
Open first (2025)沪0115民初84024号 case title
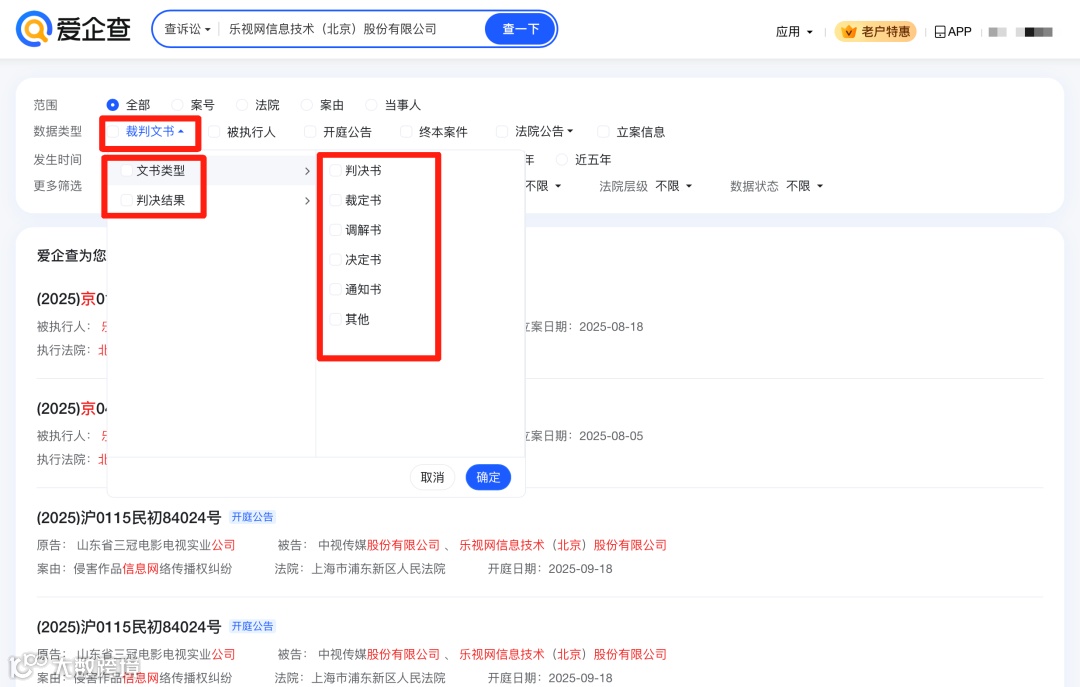click(x=129, y=517)
